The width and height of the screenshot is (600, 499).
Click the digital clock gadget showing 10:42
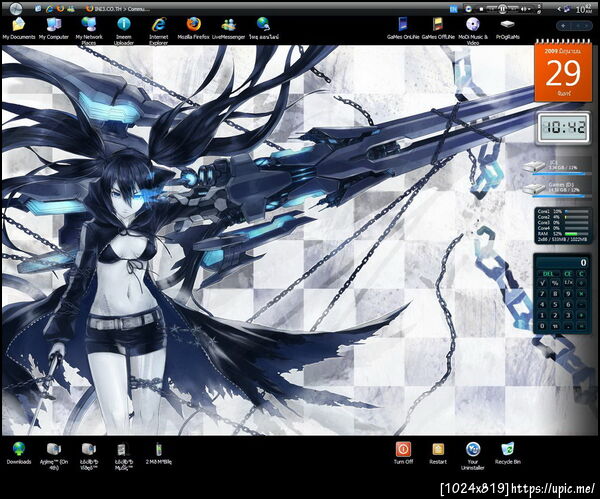562,128
